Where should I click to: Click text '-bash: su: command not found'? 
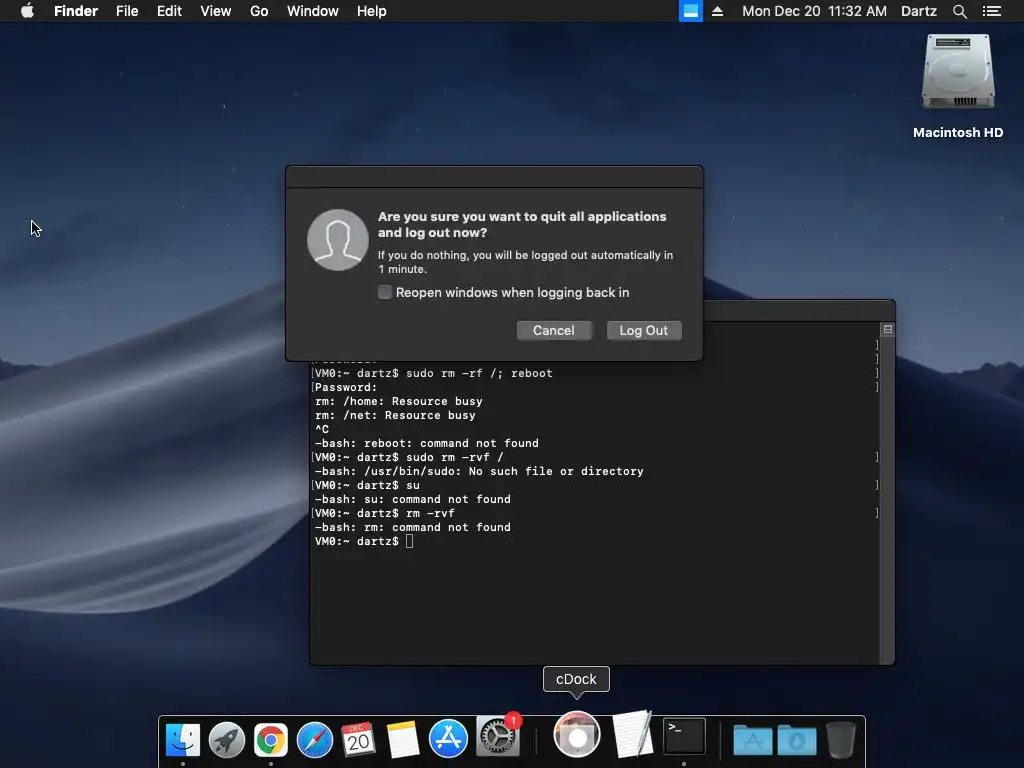click(413, 500)
